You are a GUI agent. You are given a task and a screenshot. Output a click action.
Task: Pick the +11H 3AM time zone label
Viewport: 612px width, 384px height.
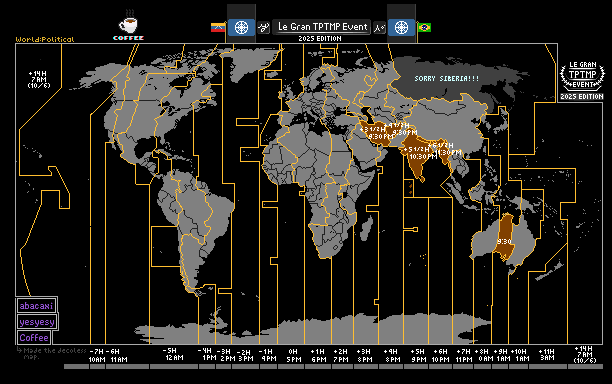[x=547, y=354]
